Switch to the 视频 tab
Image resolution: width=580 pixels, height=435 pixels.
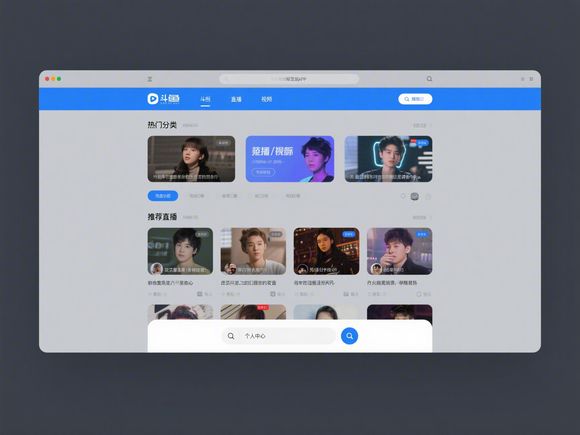tap(266, 99)
